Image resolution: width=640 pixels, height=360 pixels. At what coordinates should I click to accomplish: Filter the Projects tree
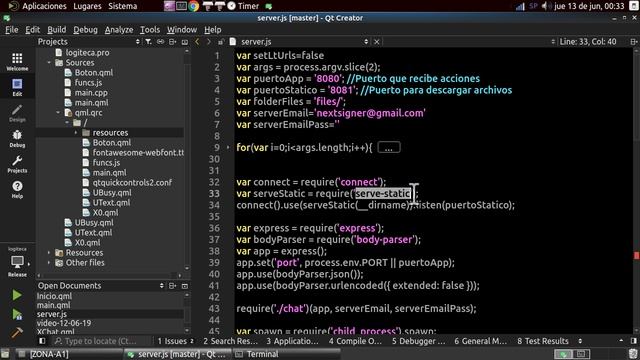pos(148,42)
